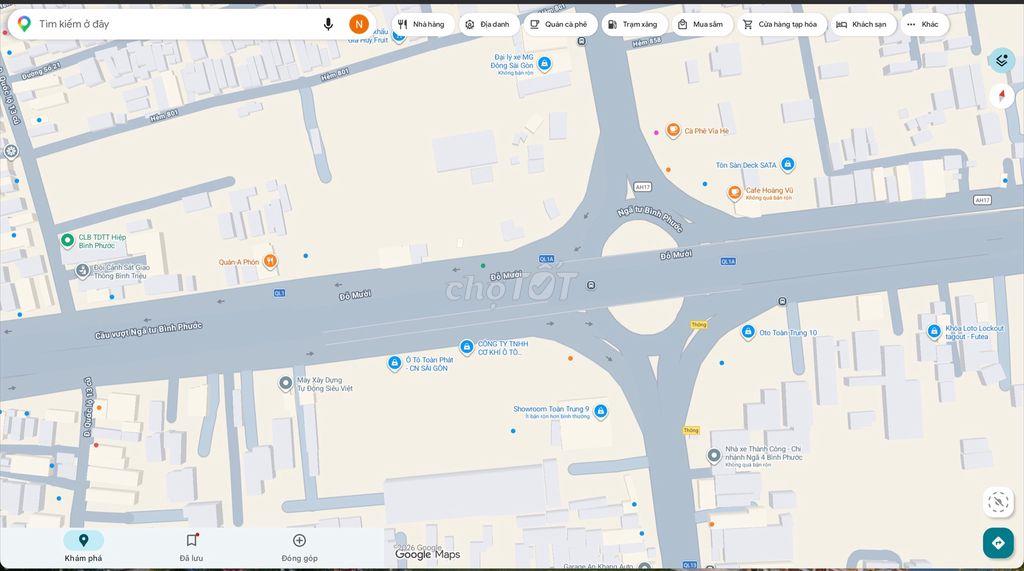Select 'Cafe Hoàng Vũ' cafe pin
Screen dimensions: 1024x571
click(x=735, y=193)
